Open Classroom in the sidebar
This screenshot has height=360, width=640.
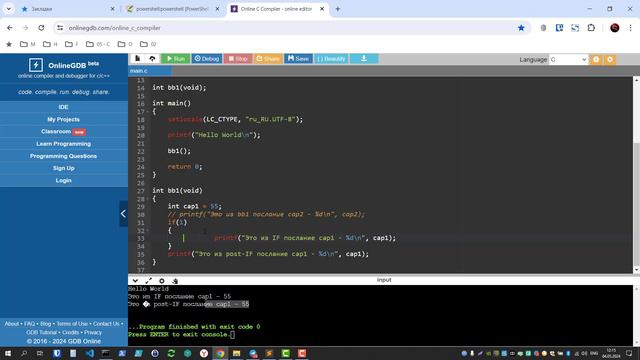click(64, 131)
